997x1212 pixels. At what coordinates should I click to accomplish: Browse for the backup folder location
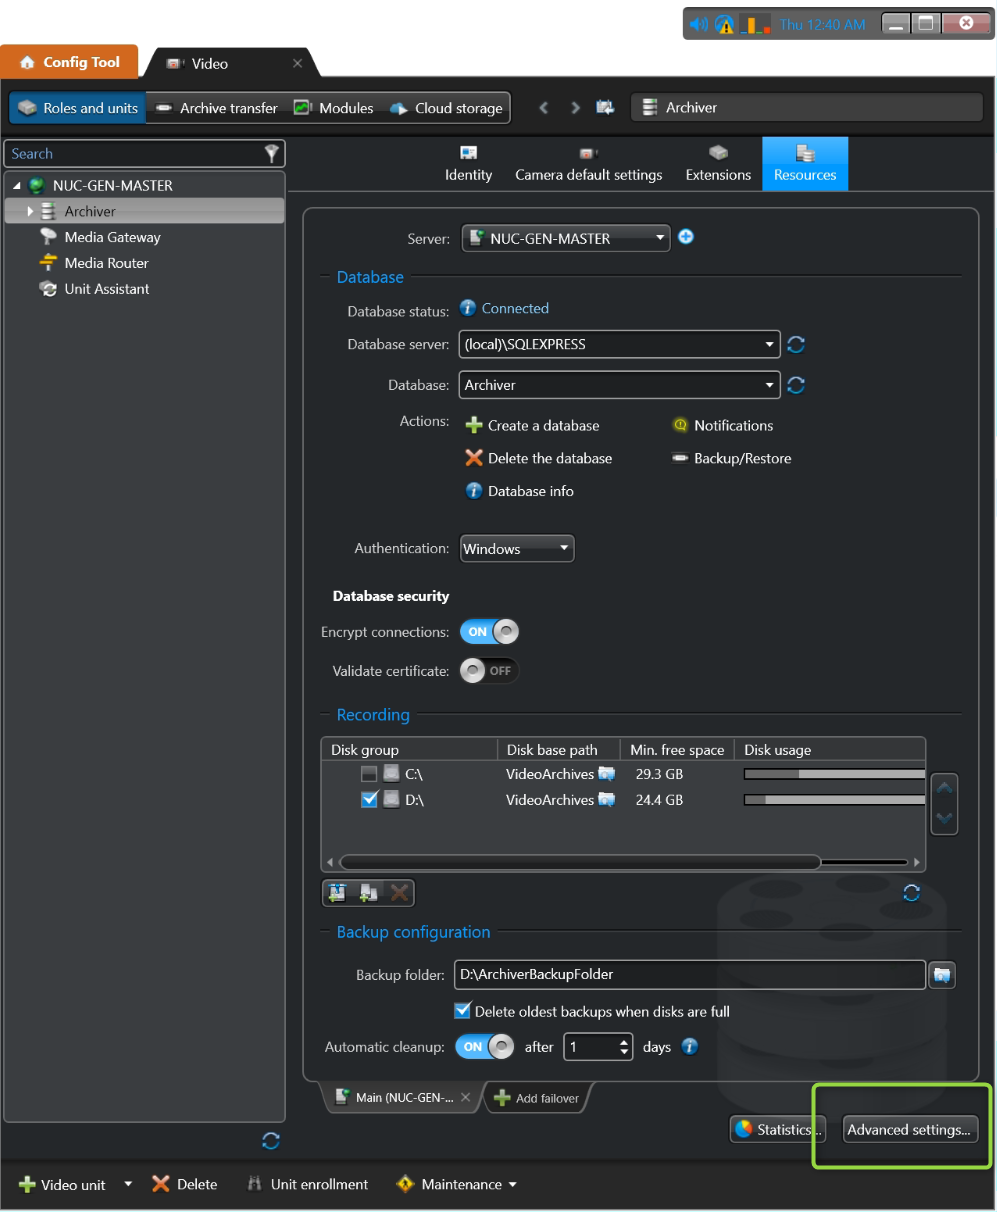click(x=942, y=975)
